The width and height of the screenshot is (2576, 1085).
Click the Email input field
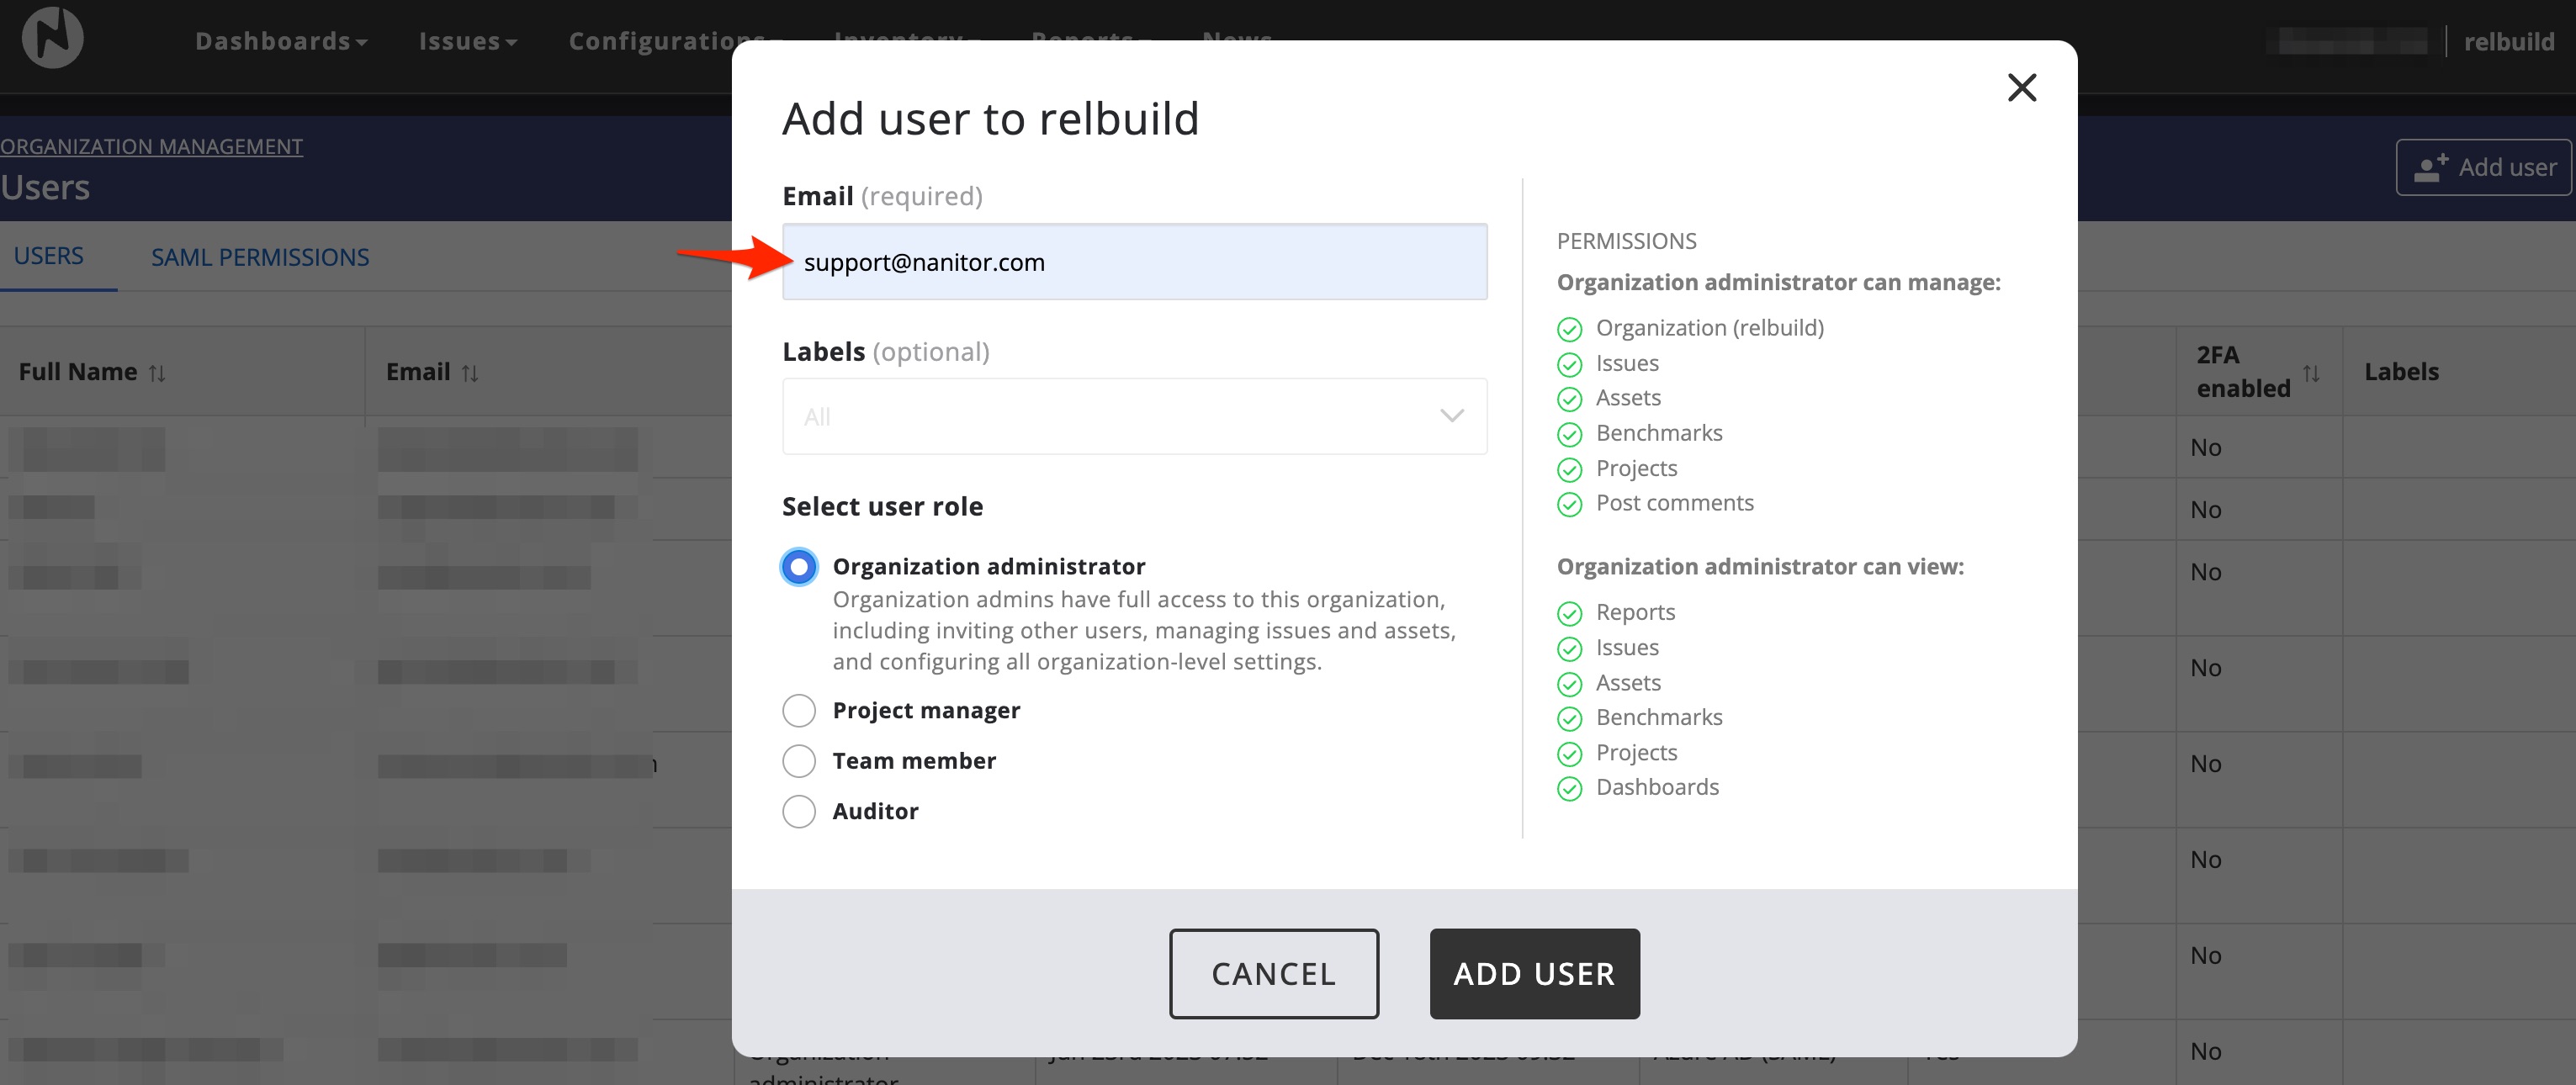1134,262
